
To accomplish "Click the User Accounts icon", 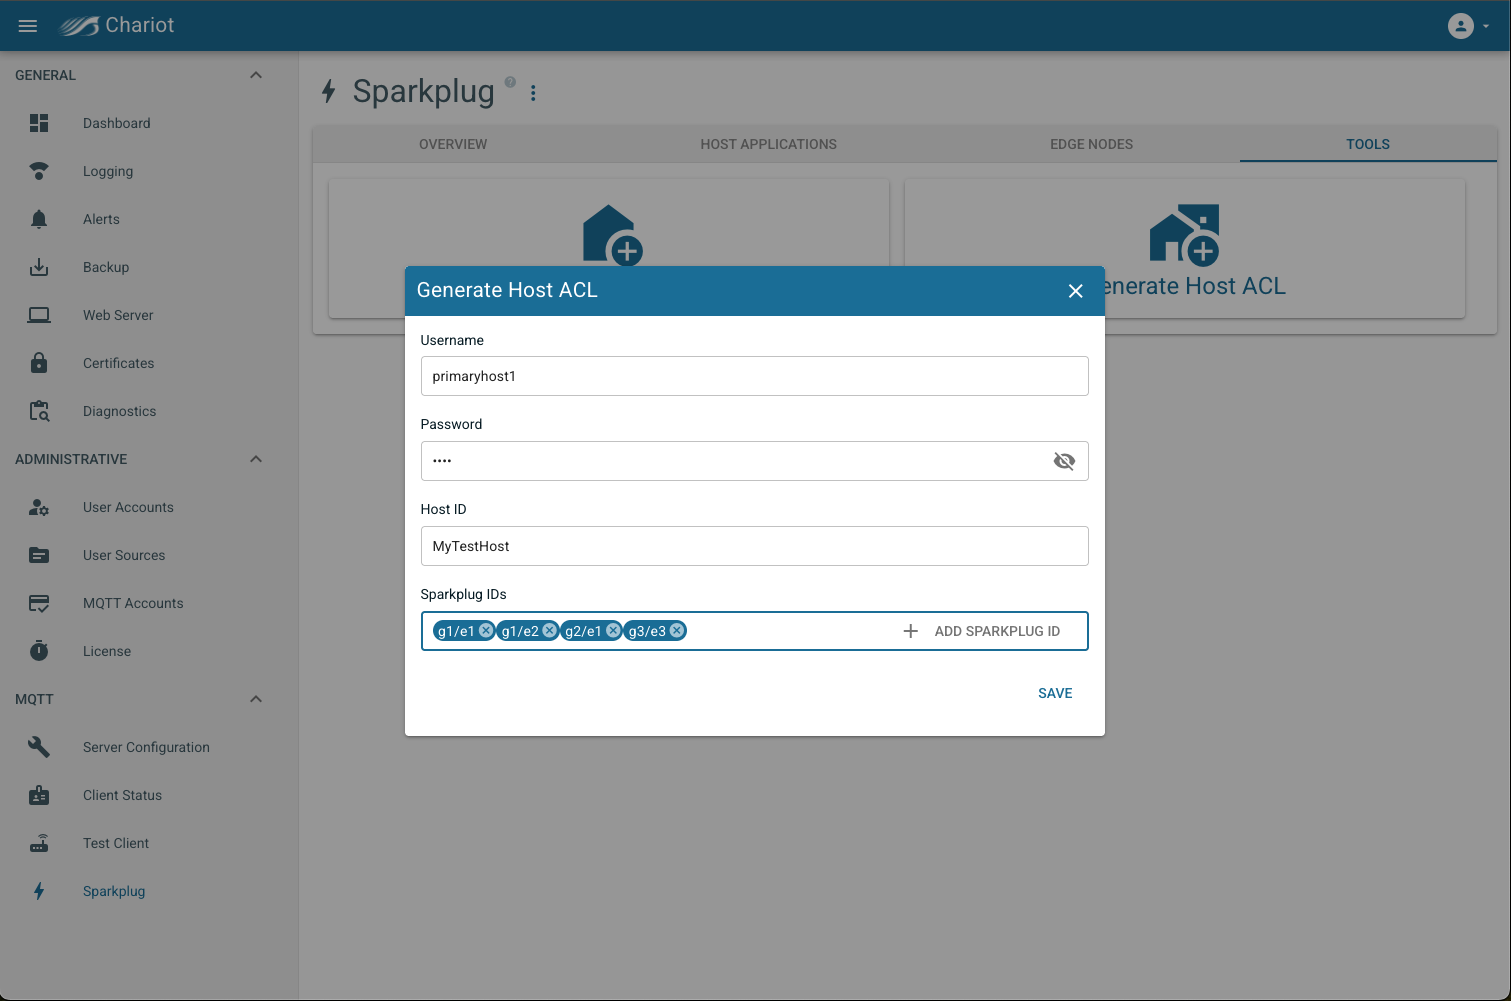I will click(39, 507).
